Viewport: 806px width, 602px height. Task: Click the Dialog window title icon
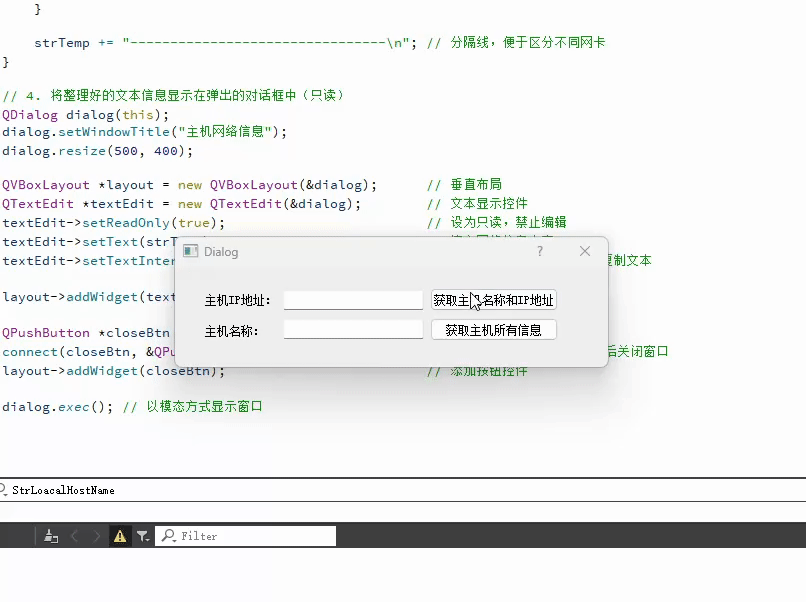(191, 251)
